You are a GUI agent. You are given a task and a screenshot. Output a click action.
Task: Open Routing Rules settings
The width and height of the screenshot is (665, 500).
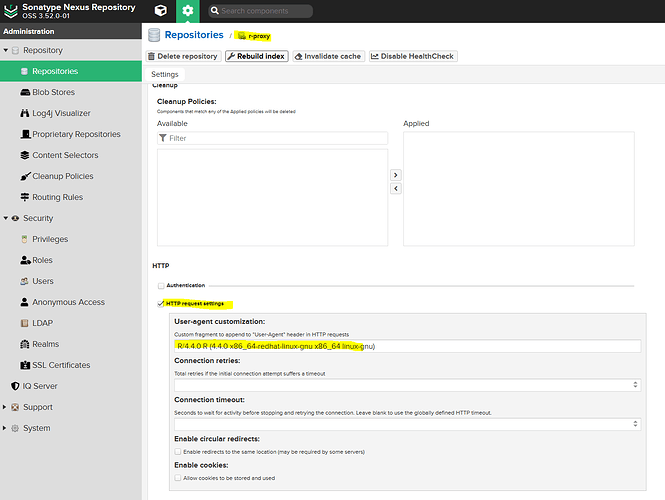pyautogui.click(x=57, y=197)
